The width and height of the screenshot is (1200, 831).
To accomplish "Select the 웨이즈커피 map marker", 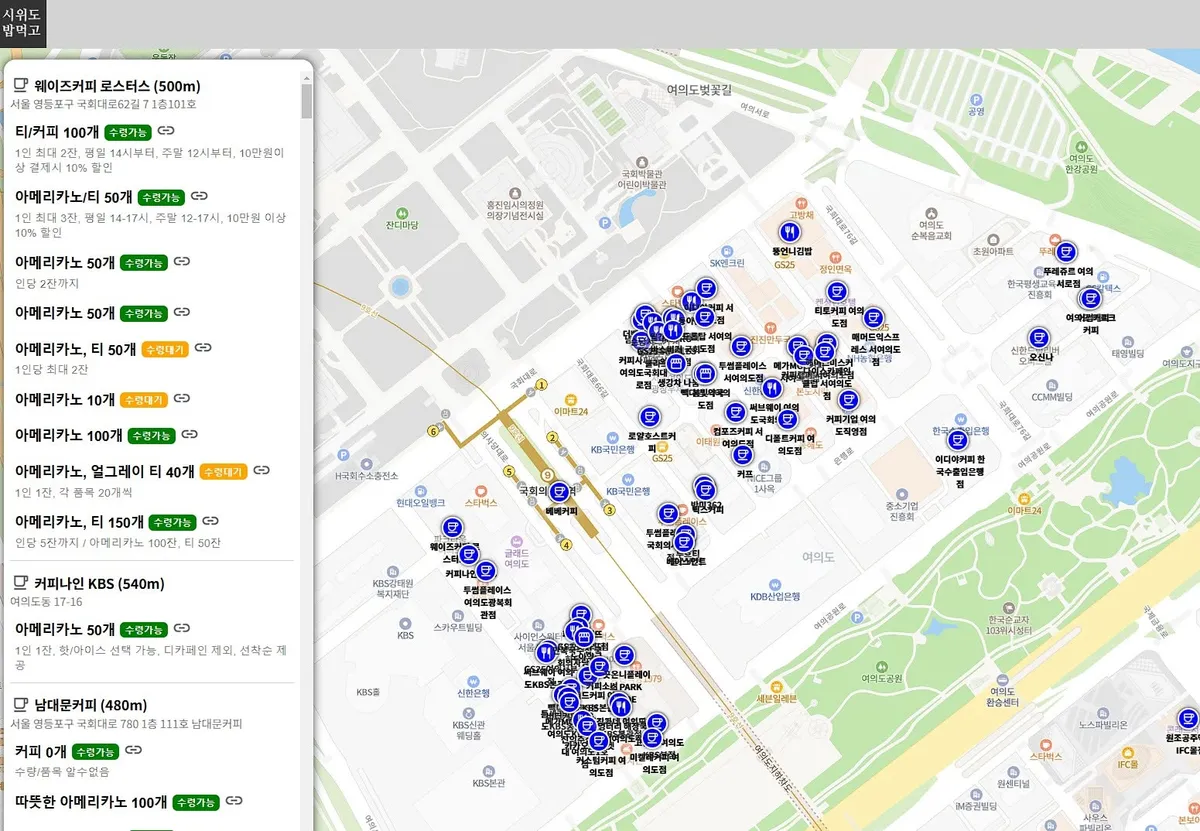I will coord(452,527).
